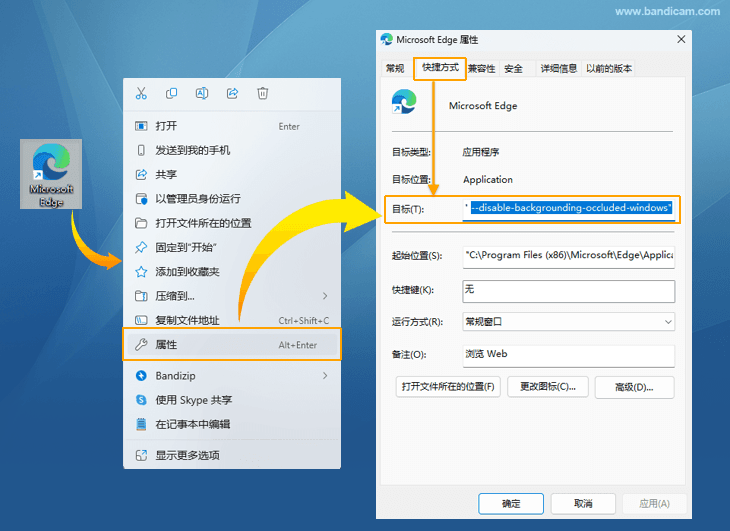
Task: Switch to the 常规 tab
Action: point(395,69)
